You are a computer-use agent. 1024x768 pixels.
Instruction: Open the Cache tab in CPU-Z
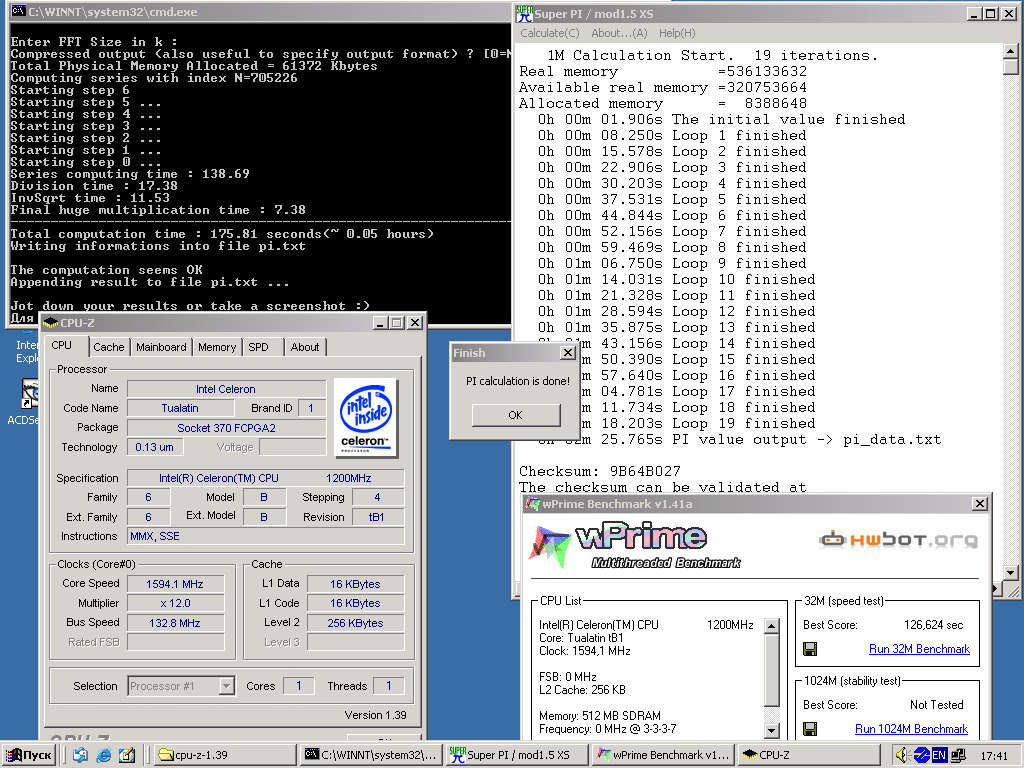tap(108, 347)
